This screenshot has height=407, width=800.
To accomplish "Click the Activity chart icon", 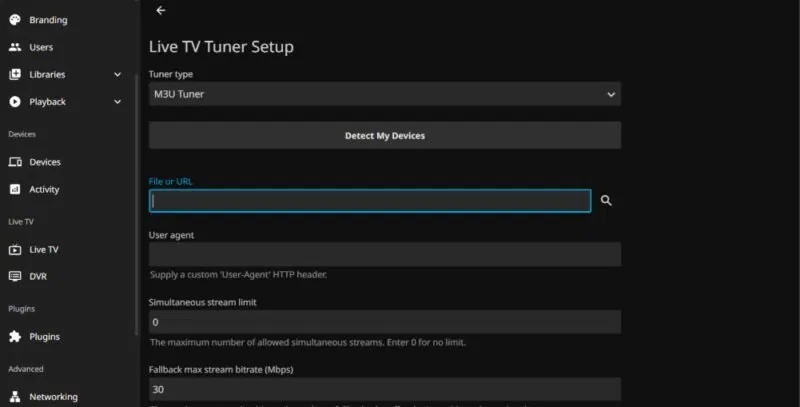I will pyautogui.click(x=15, y=189).
